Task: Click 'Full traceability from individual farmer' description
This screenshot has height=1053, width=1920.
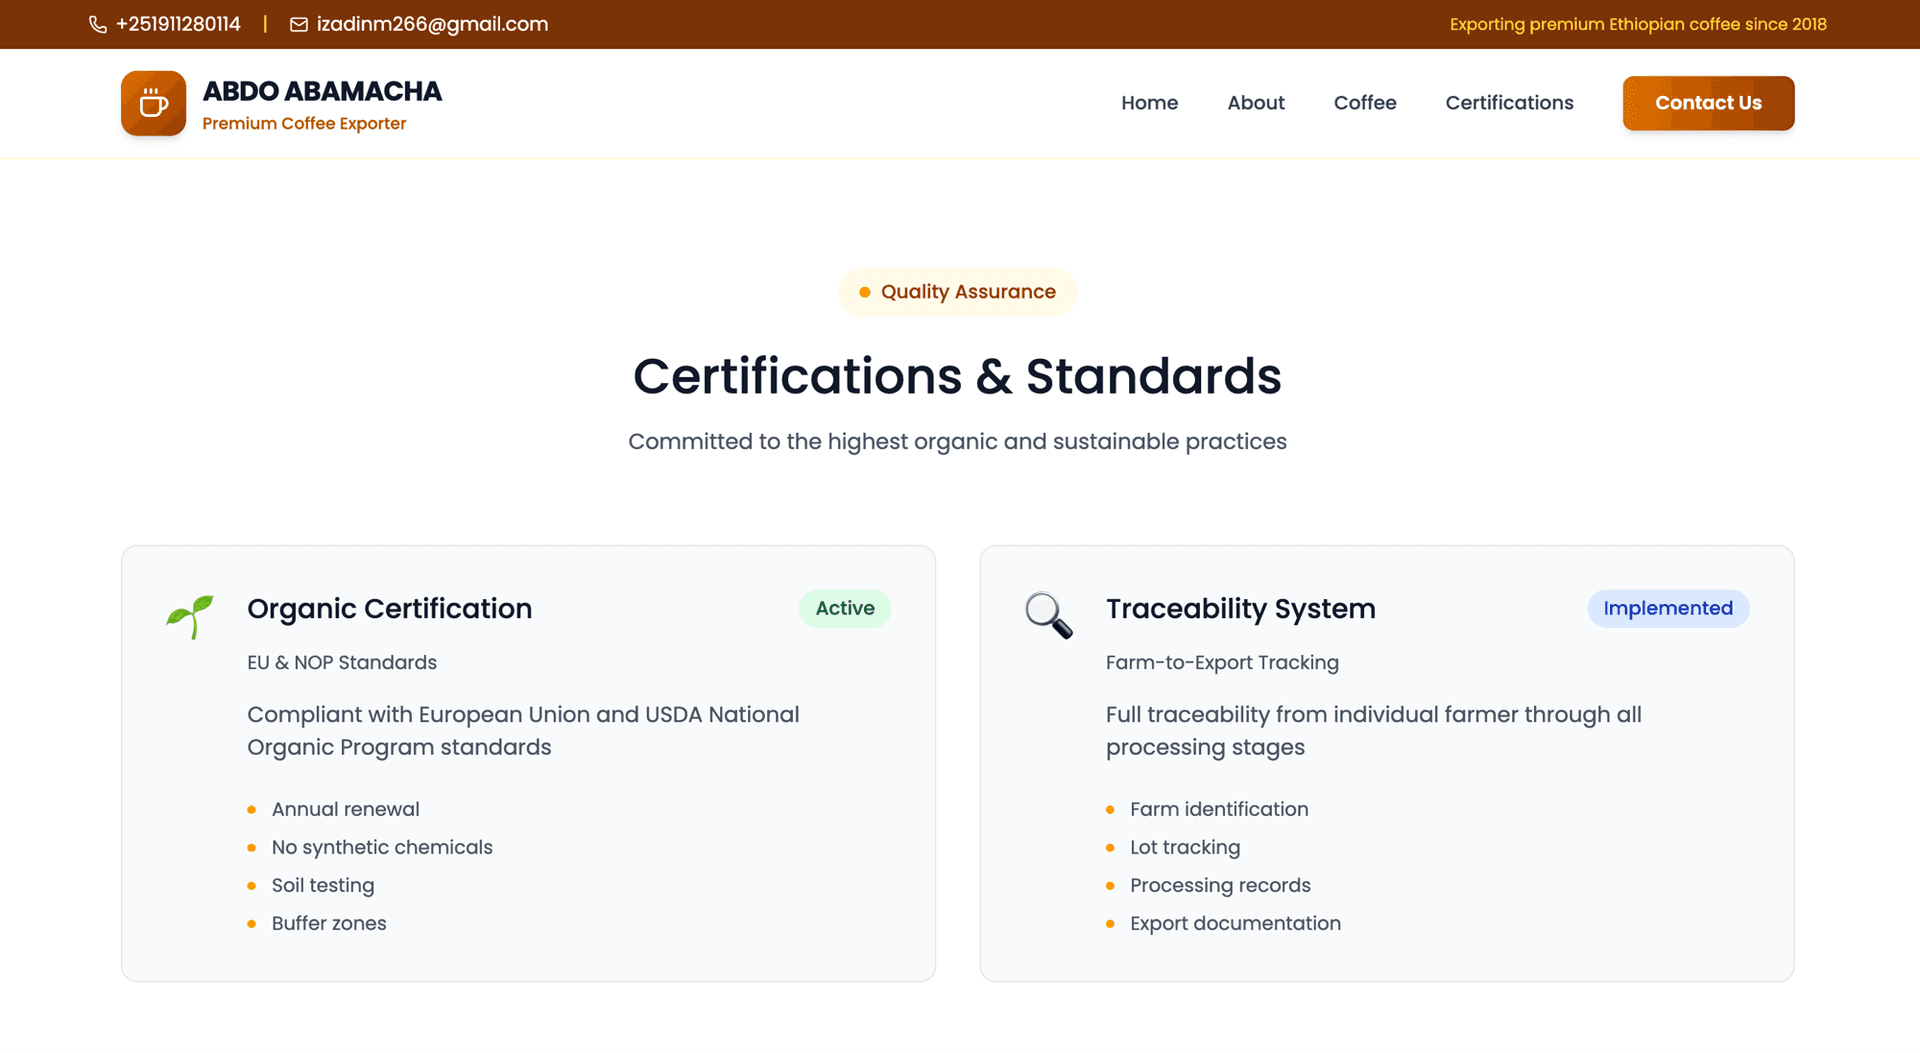Action: coord(1374,731)
